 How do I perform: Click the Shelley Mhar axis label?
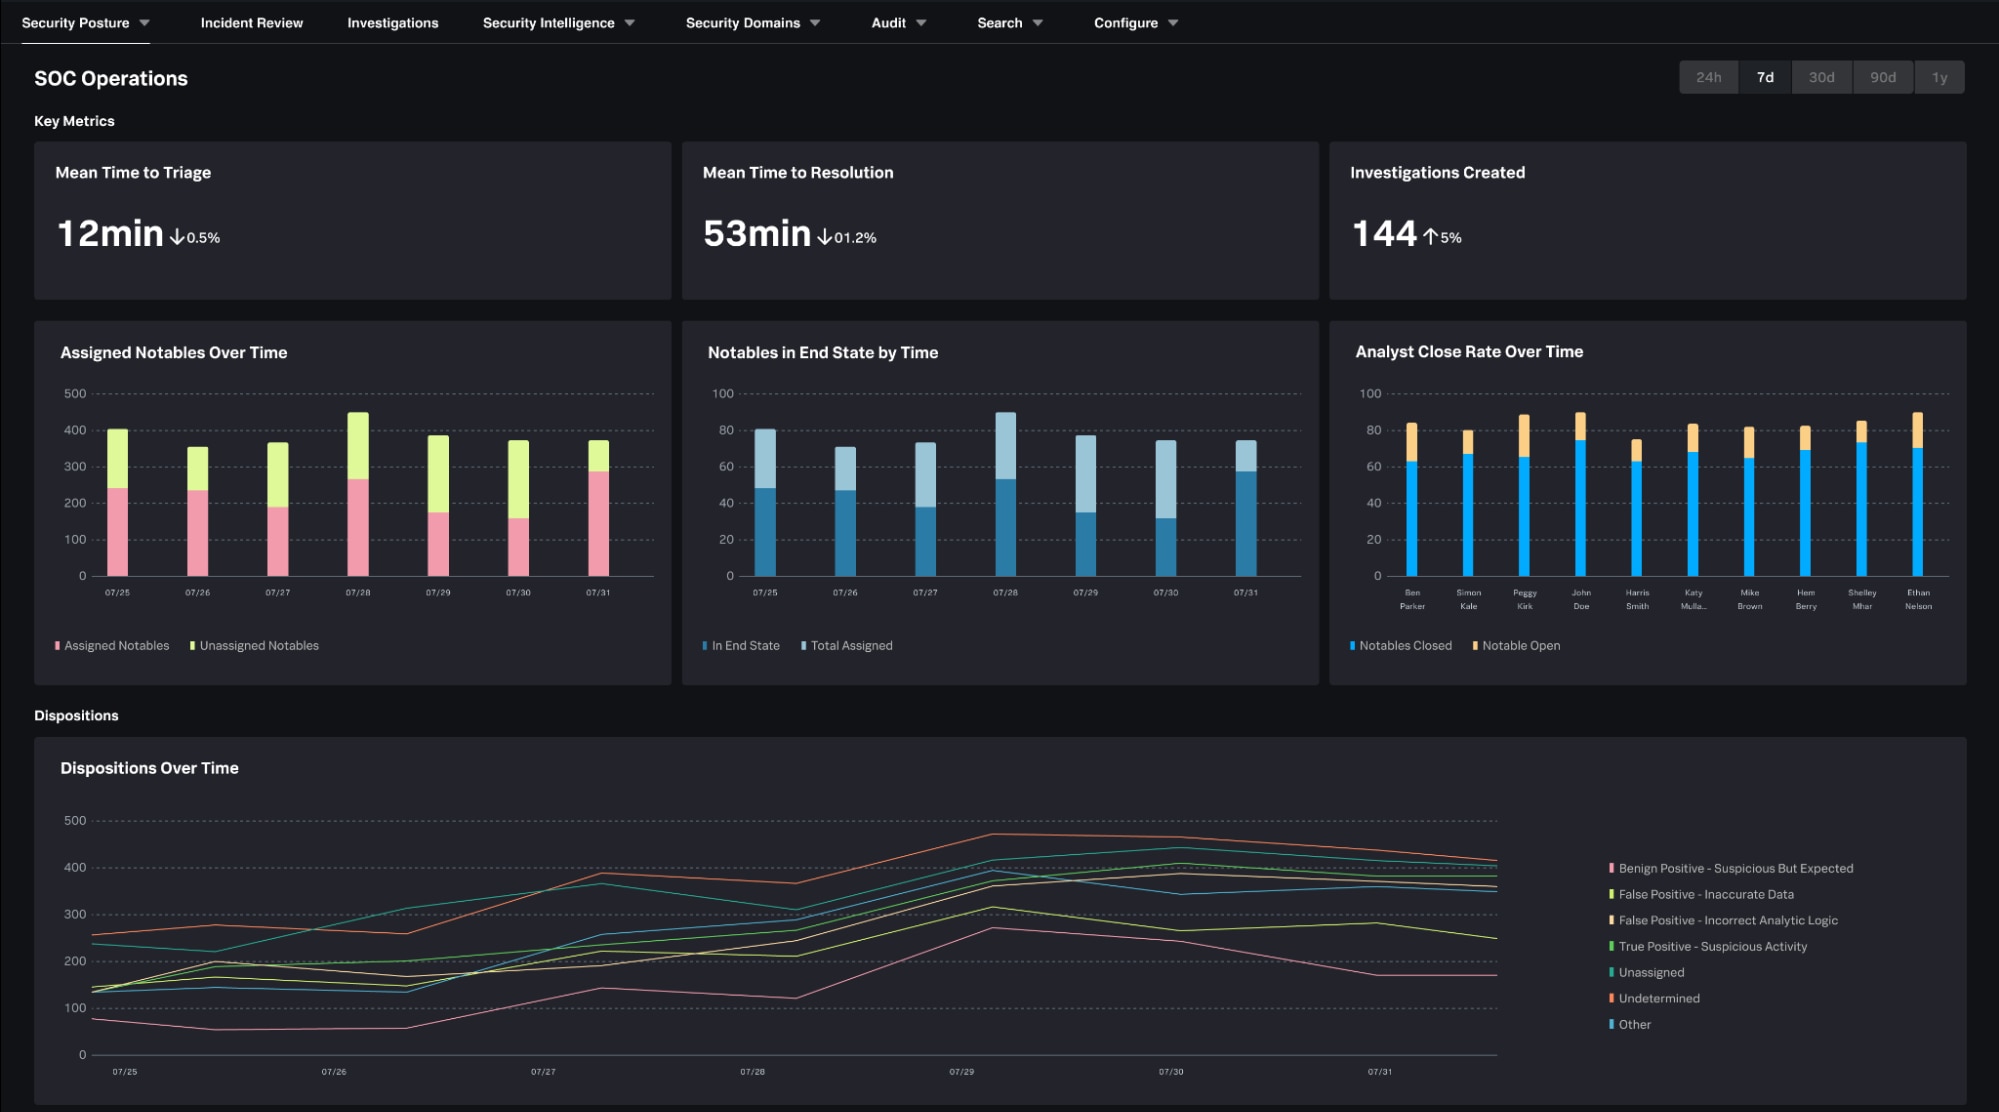(x=1862, y=599)
